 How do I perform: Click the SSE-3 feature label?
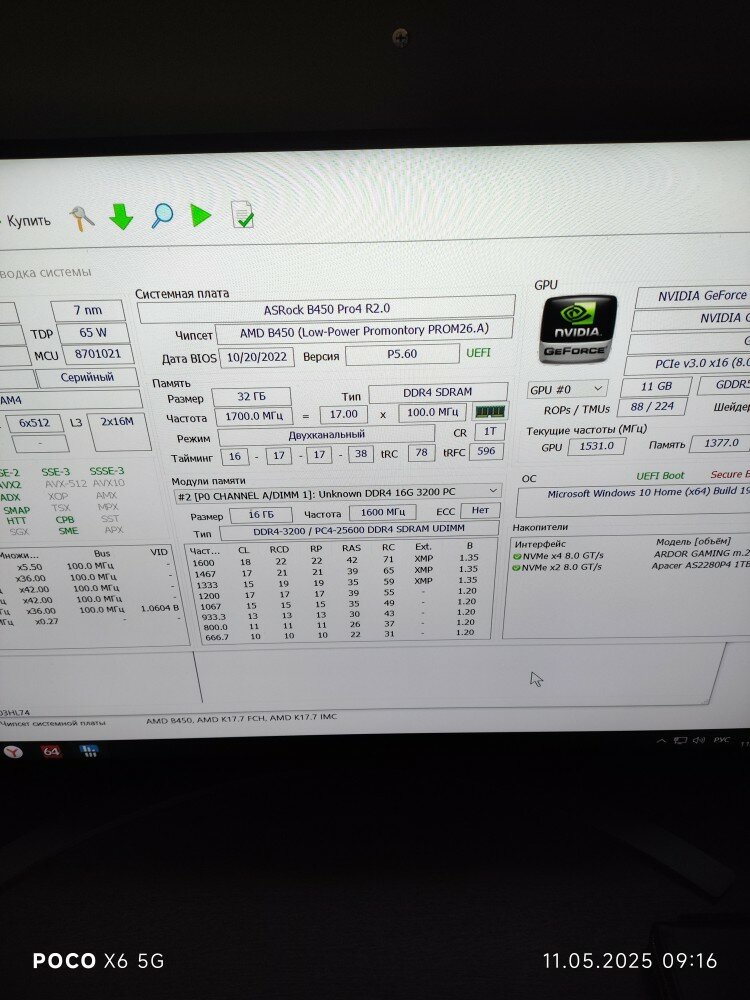click(x=55, y=472)
